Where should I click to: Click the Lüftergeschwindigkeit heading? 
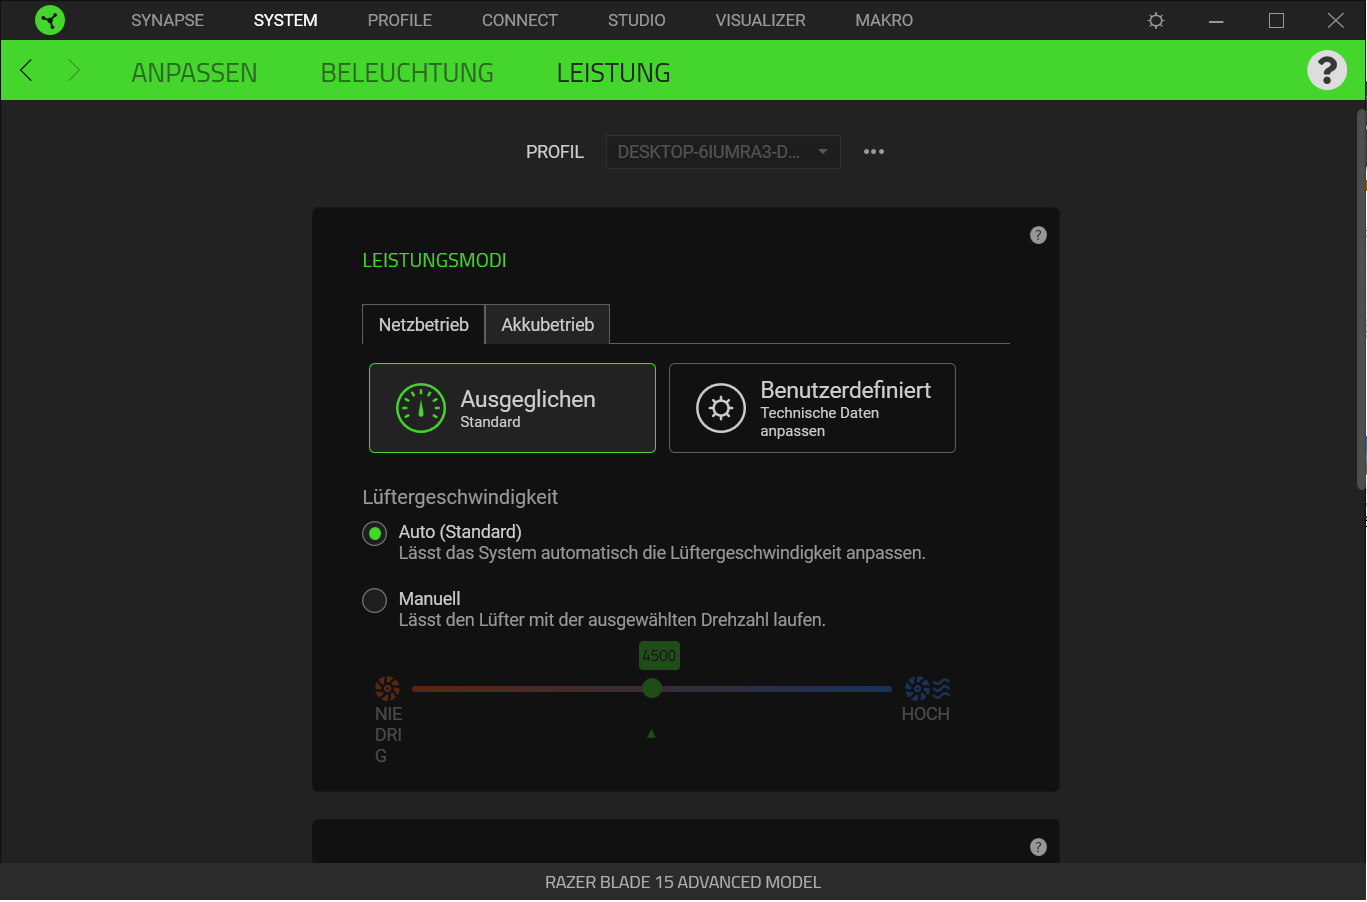[x=460, y=497]
